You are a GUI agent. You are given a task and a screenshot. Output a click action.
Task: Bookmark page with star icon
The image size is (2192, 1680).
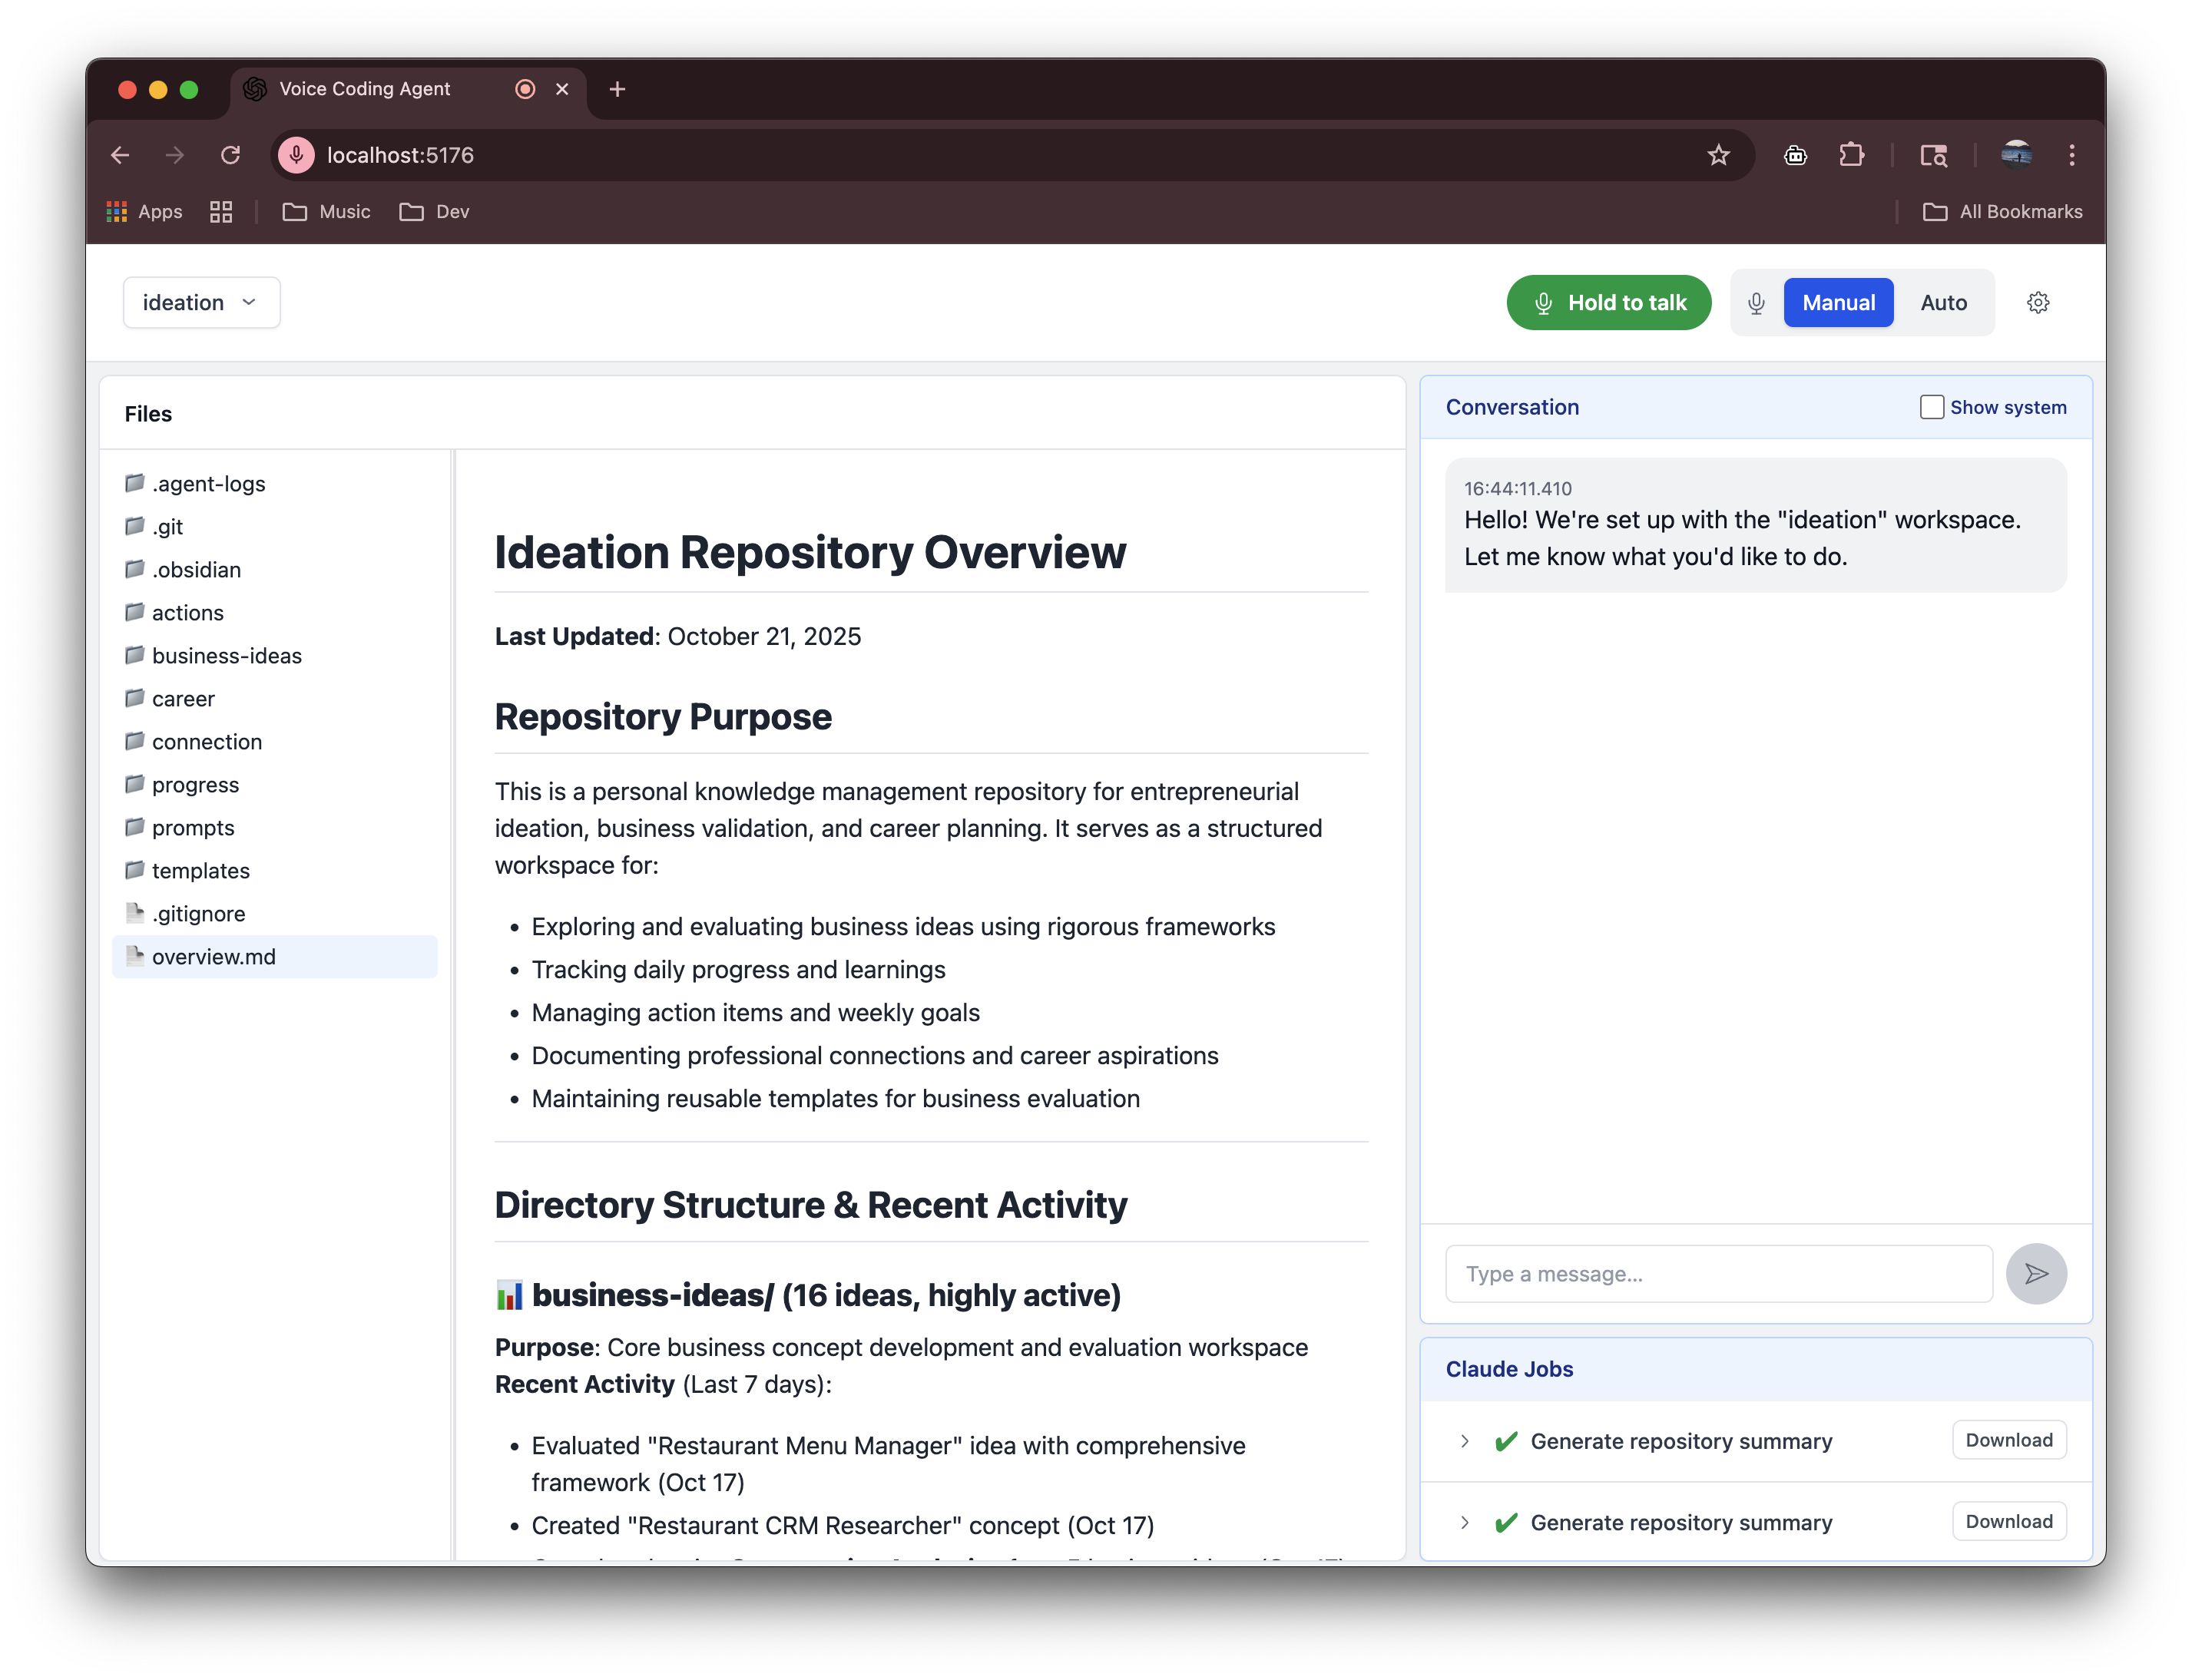pos(1718,155)
